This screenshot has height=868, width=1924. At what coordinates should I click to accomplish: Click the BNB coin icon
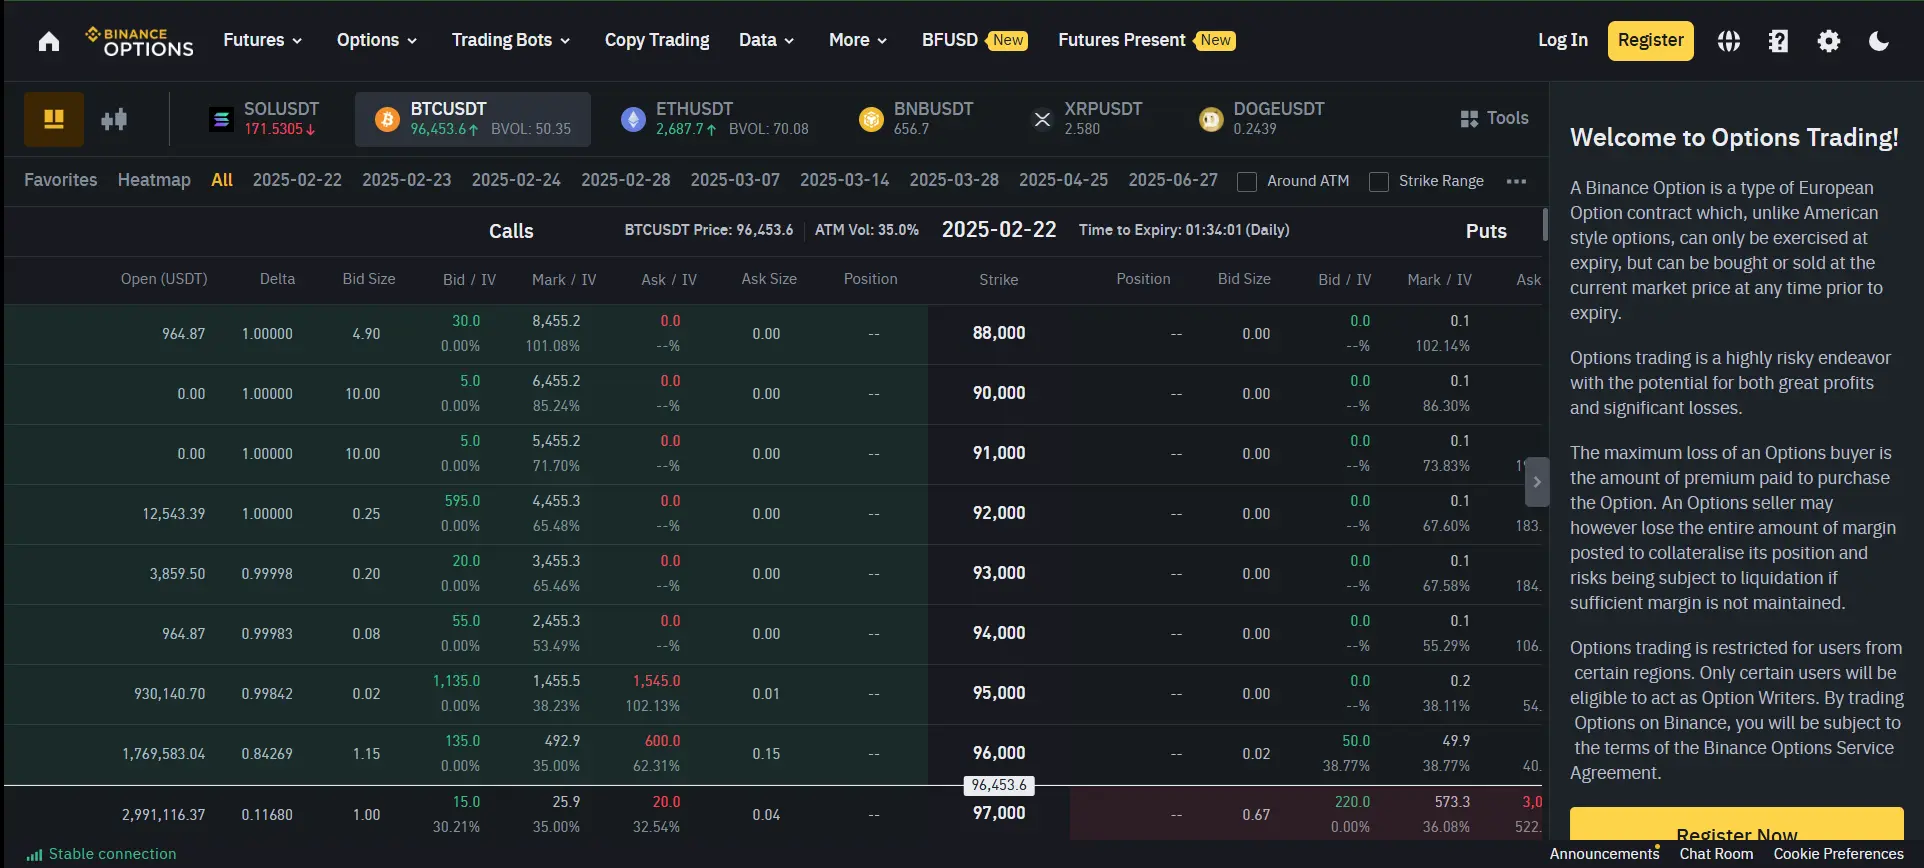coord(871,120)
